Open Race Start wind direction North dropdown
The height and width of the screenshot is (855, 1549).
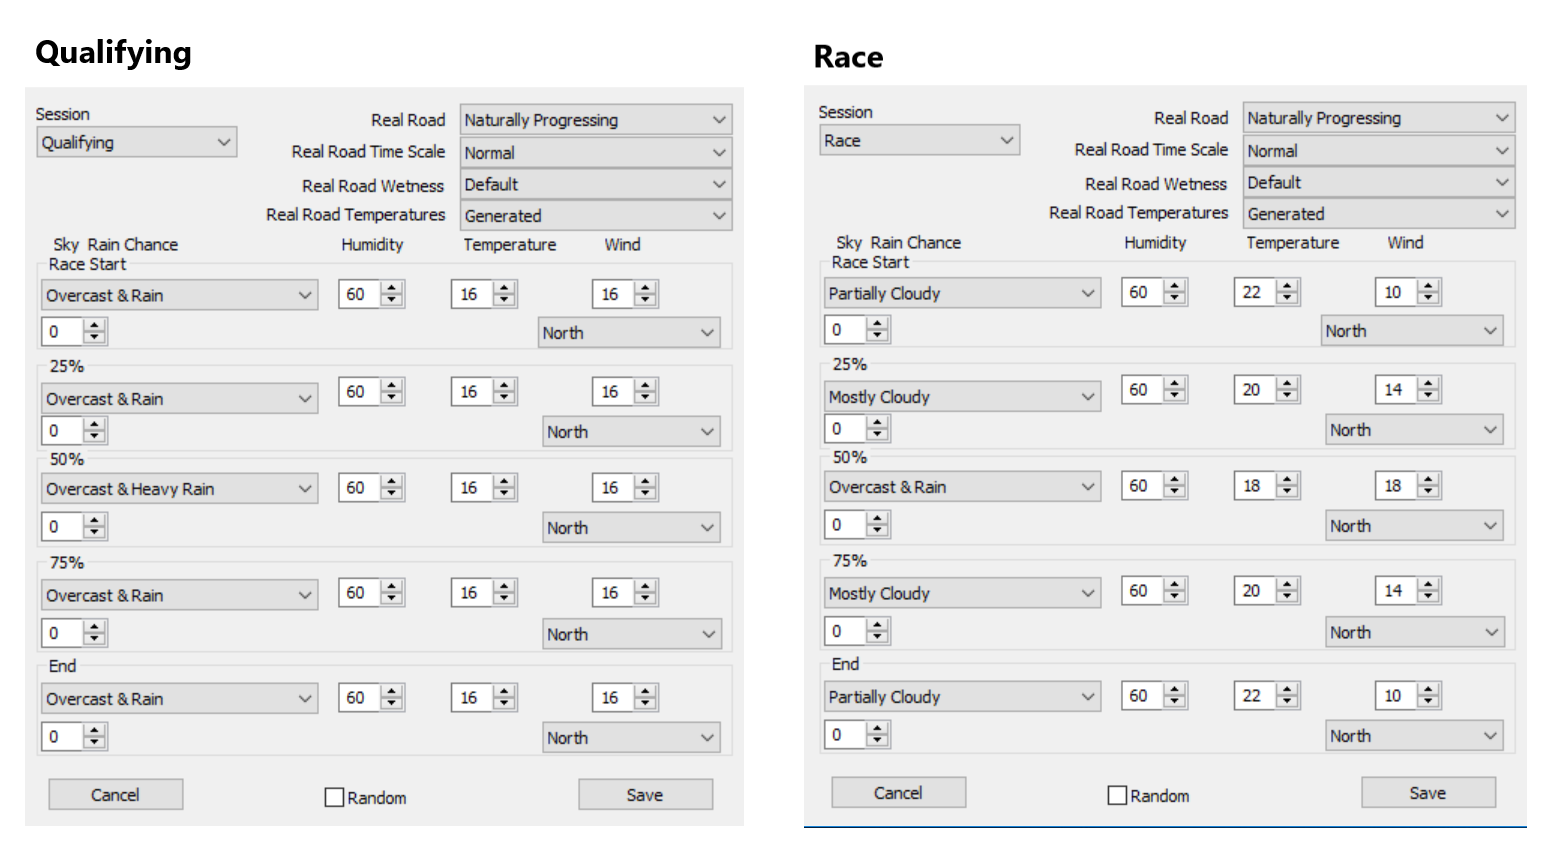pos(1412,330)
